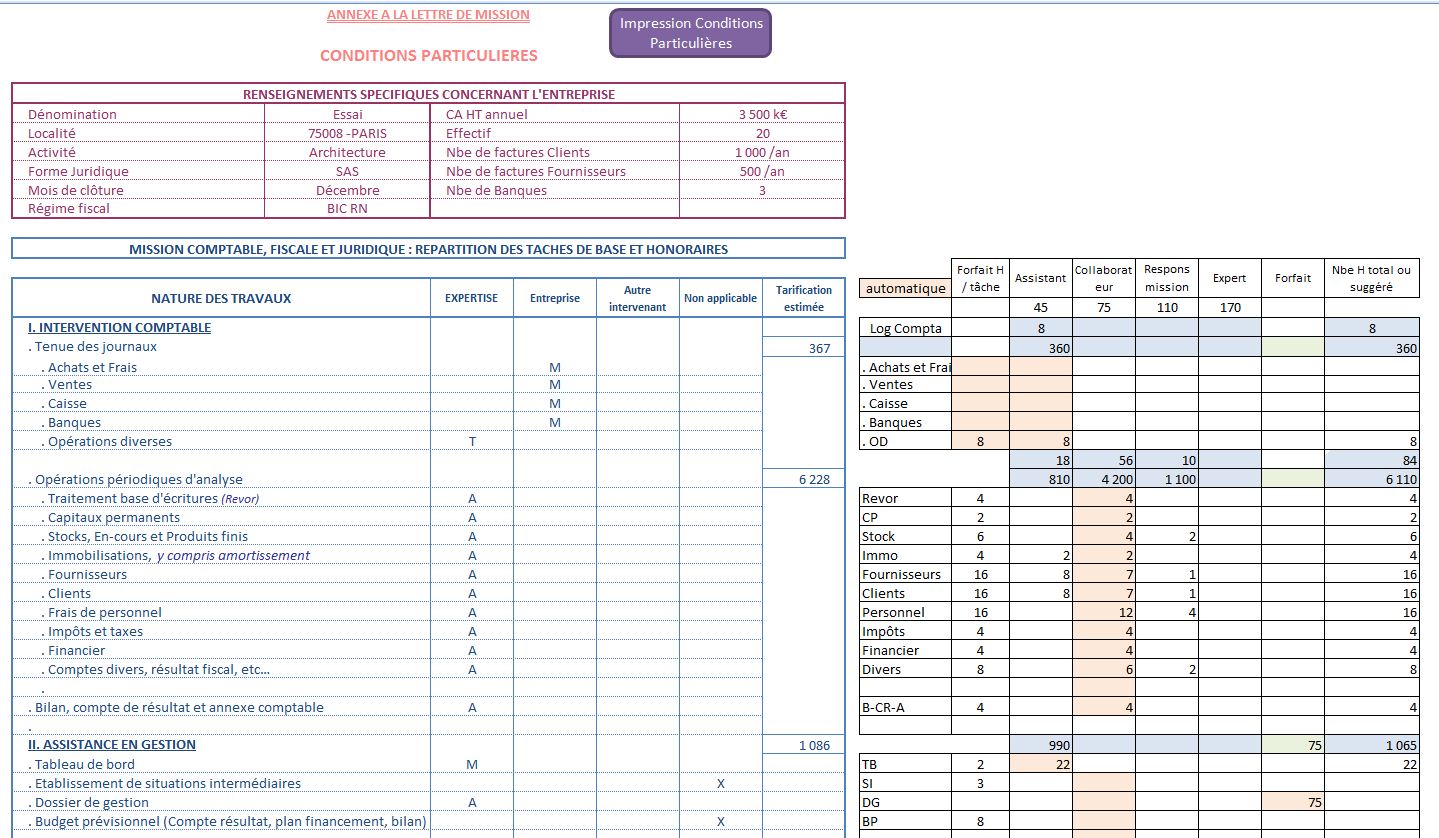Viewport: 1439px width, 838px height.
Task: Click the Impression Conditions Particulières button
Action: point(690,33)
